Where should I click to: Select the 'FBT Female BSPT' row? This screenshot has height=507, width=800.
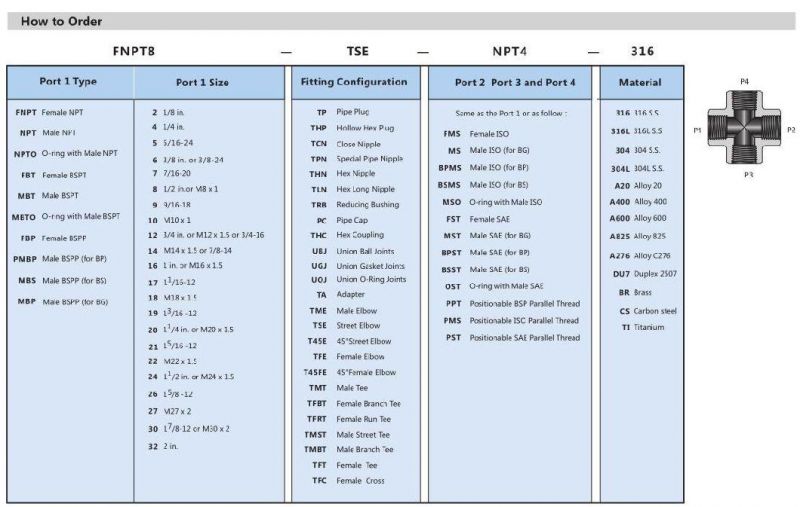tap(54, 175)
